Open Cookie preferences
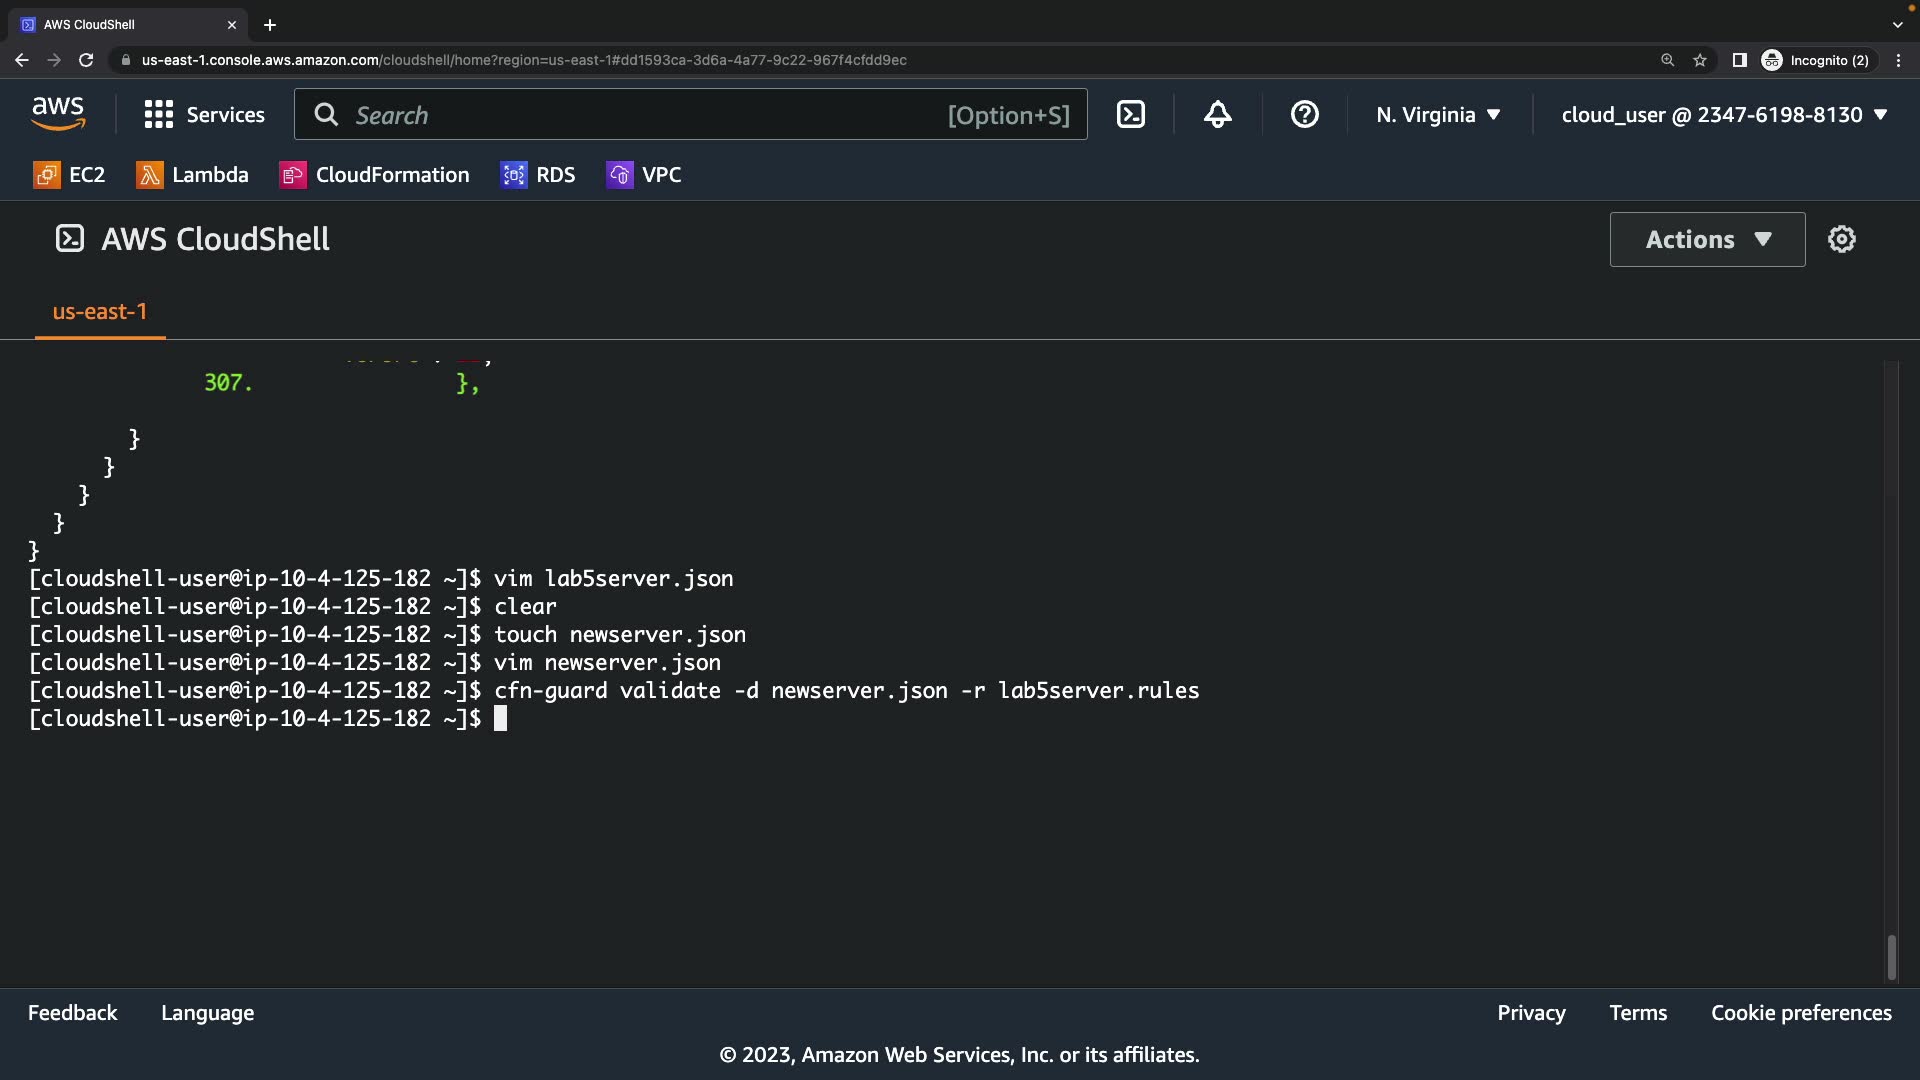This screenshot has height=1080, width=1920. point(1801,1013)
